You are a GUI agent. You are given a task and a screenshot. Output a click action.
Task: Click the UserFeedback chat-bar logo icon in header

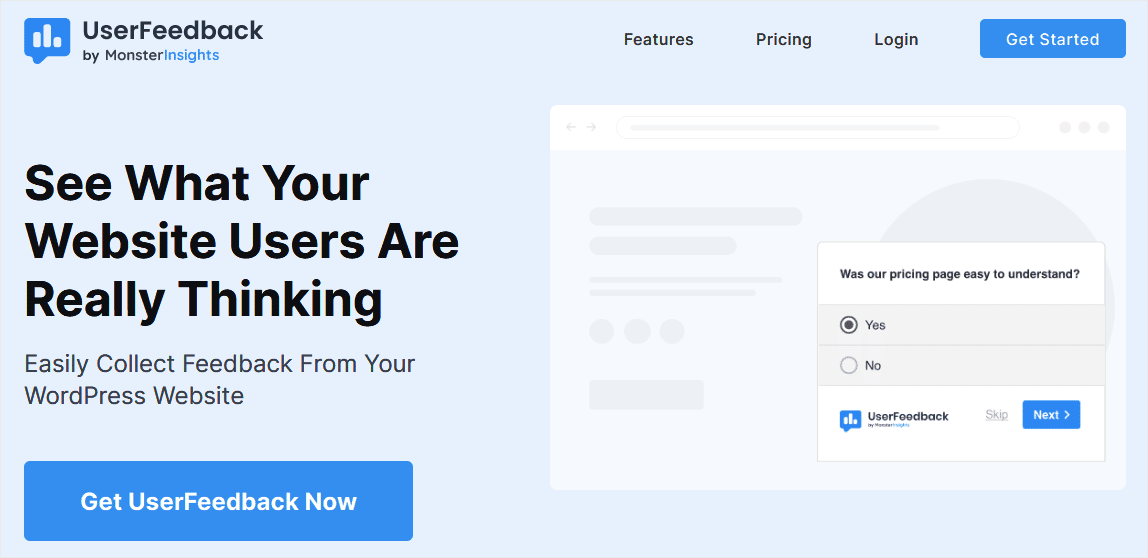point(47,40)
